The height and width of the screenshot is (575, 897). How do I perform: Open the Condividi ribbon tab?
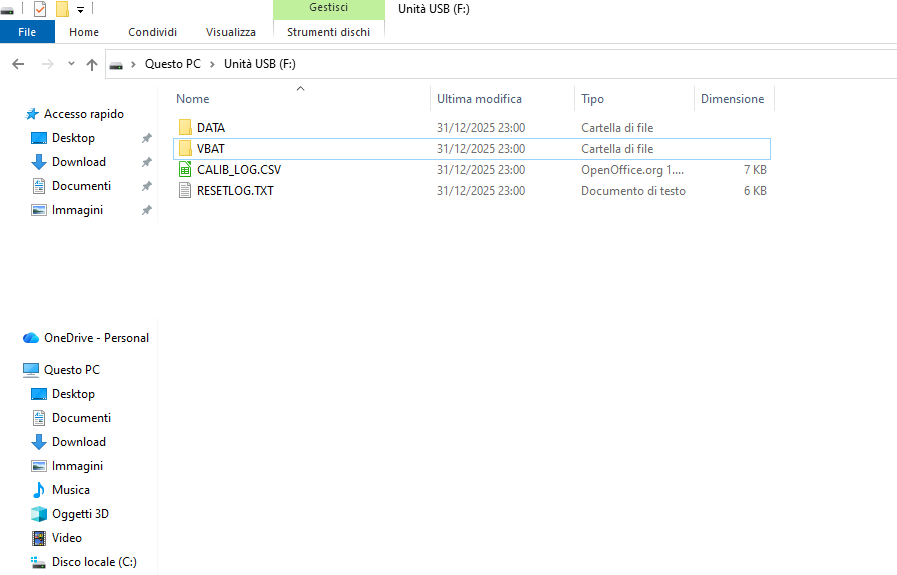pyautogui.click(x=152, y=32)
